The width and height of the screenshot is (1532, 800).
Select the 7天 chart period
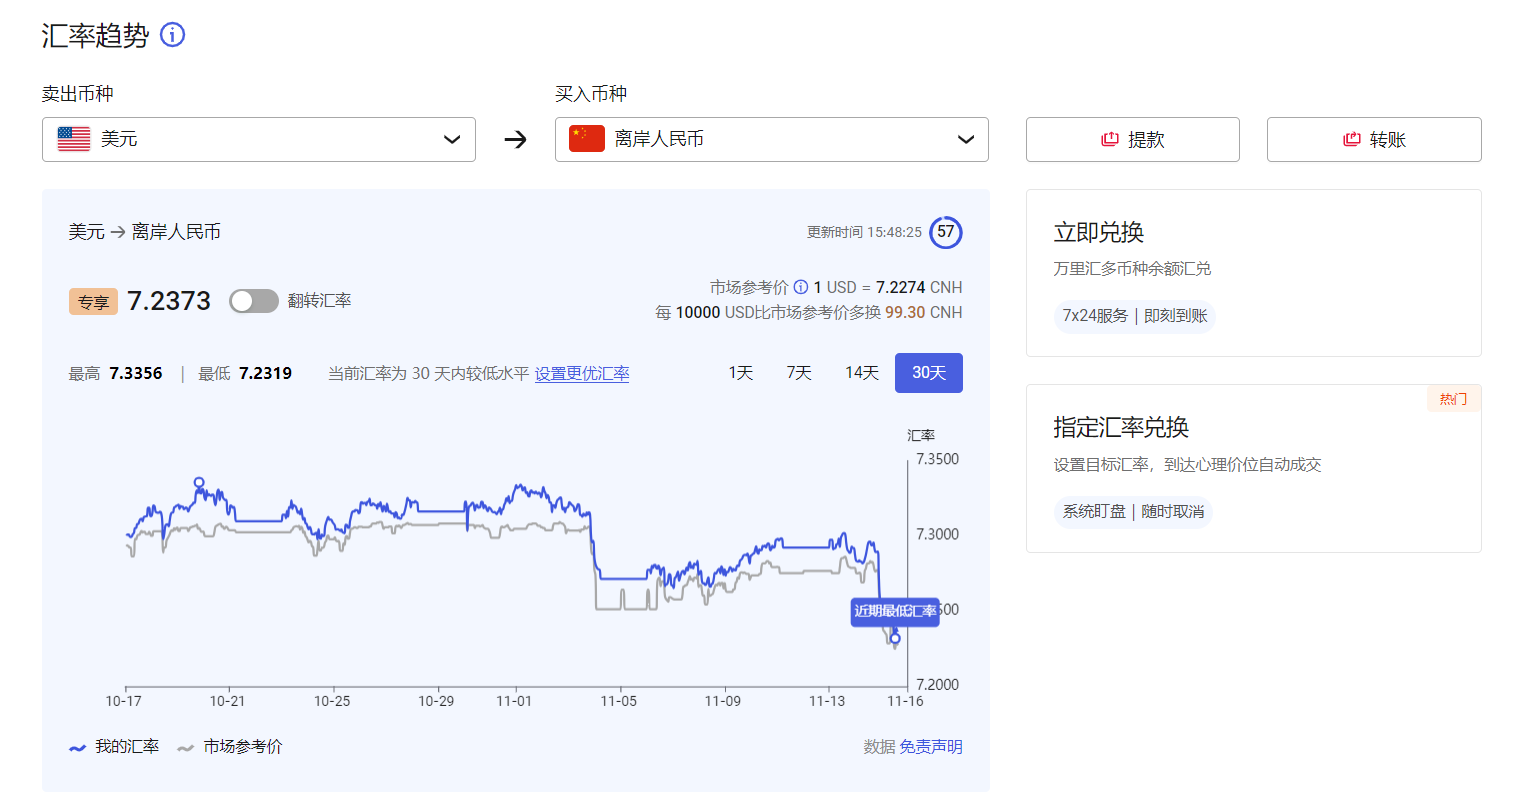click(798, 372)
